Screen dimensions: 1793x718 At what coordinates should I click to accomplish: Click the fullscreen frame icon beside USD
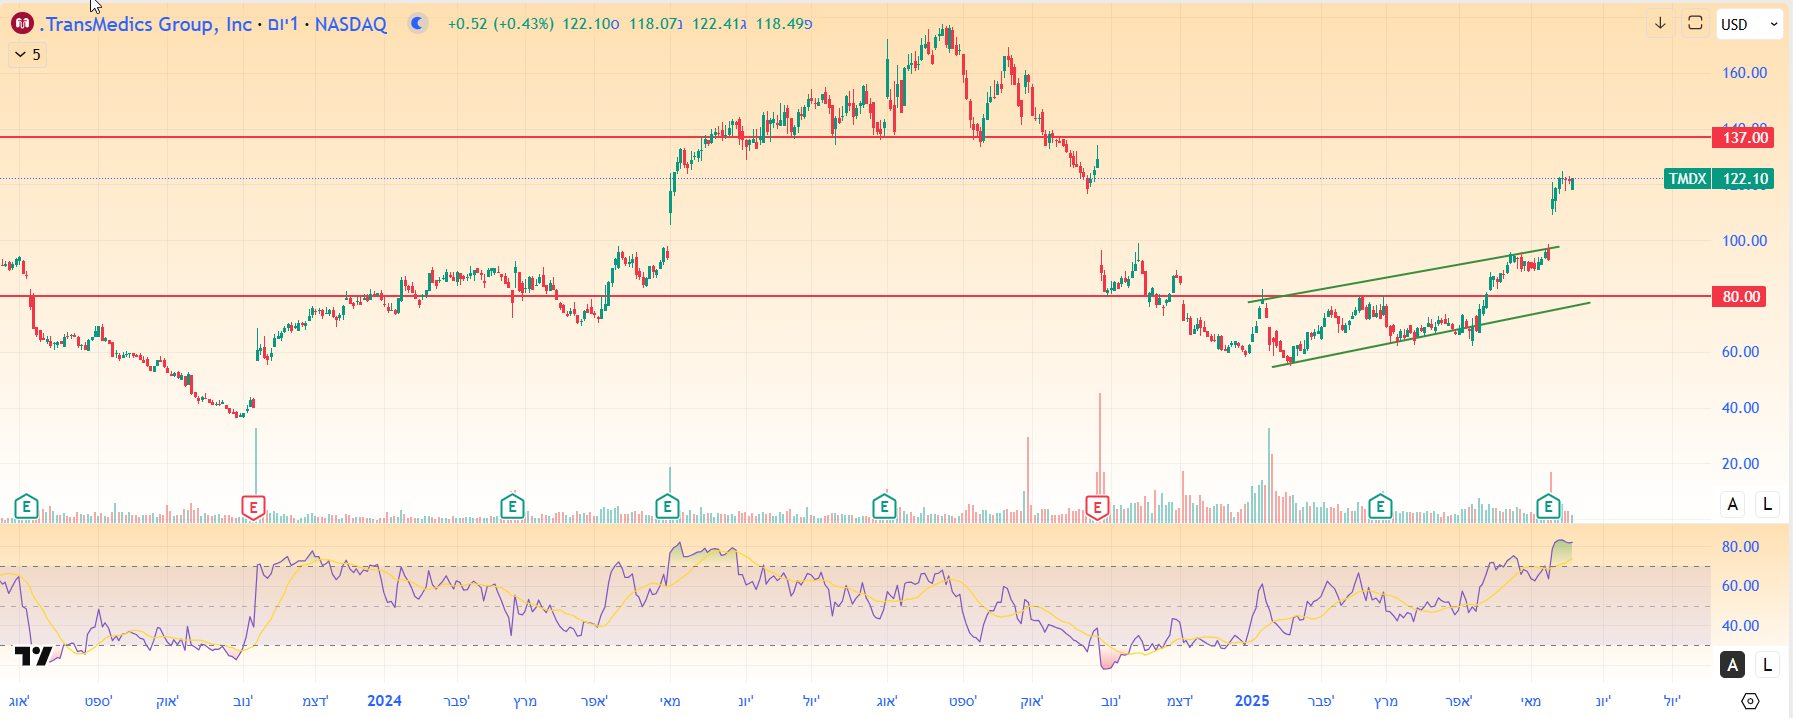[1695, 23]
